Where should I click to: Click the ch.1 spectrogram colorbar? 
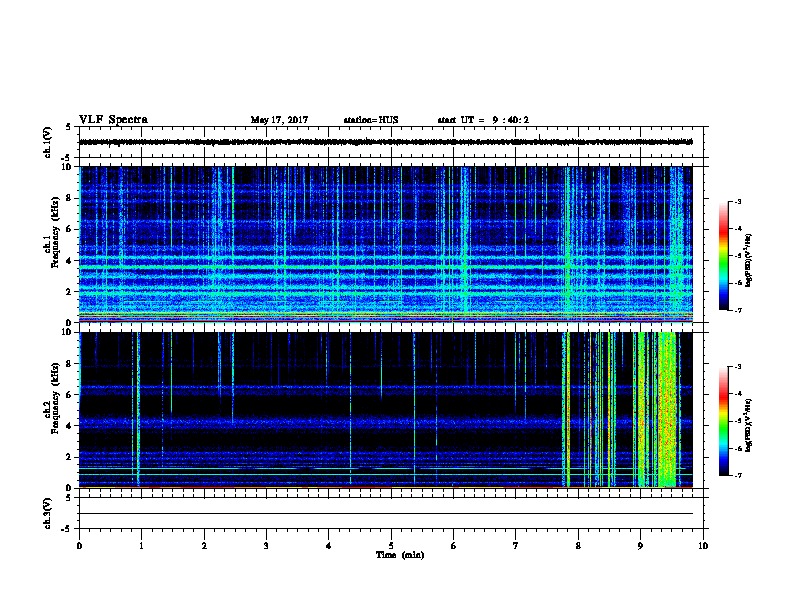click(x=723, y=256)
